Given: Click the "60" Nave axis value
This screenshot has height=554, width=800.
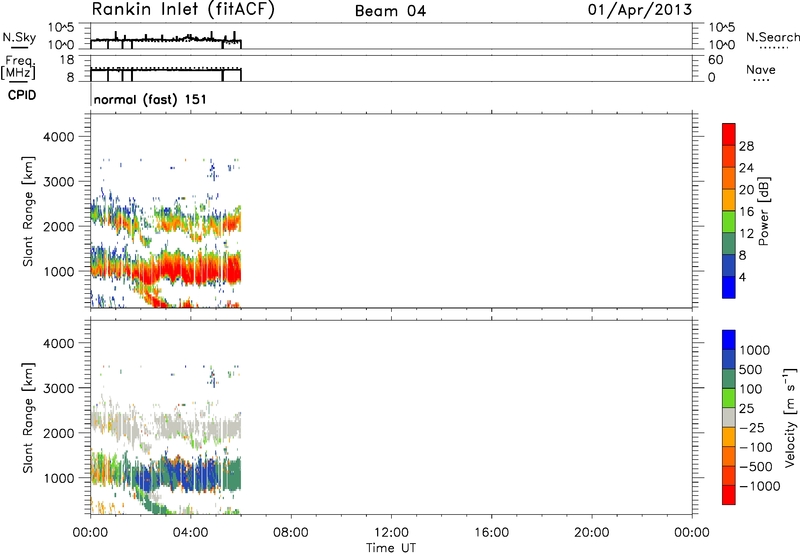Looking at the screenshot, I should click(715, 60).
